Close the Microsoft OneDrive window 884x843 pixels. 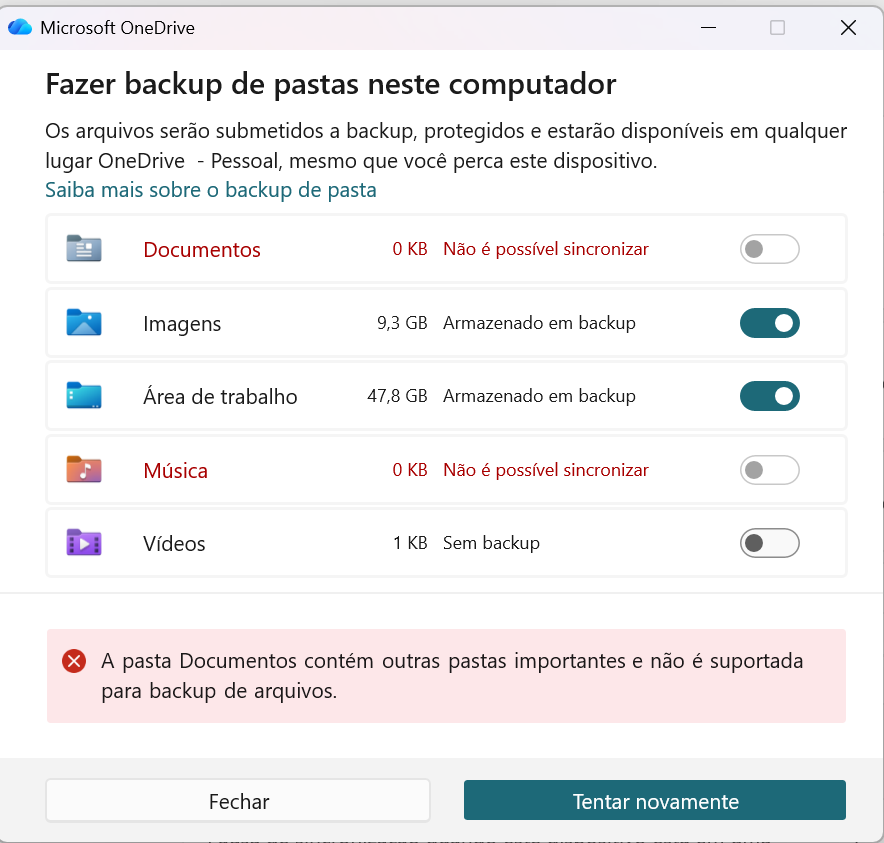coord(848,27)
